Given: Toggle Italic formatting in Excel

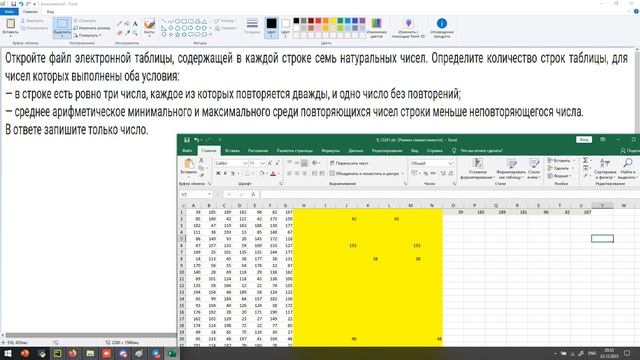Looking at the screenshot, I should [225, 173].
